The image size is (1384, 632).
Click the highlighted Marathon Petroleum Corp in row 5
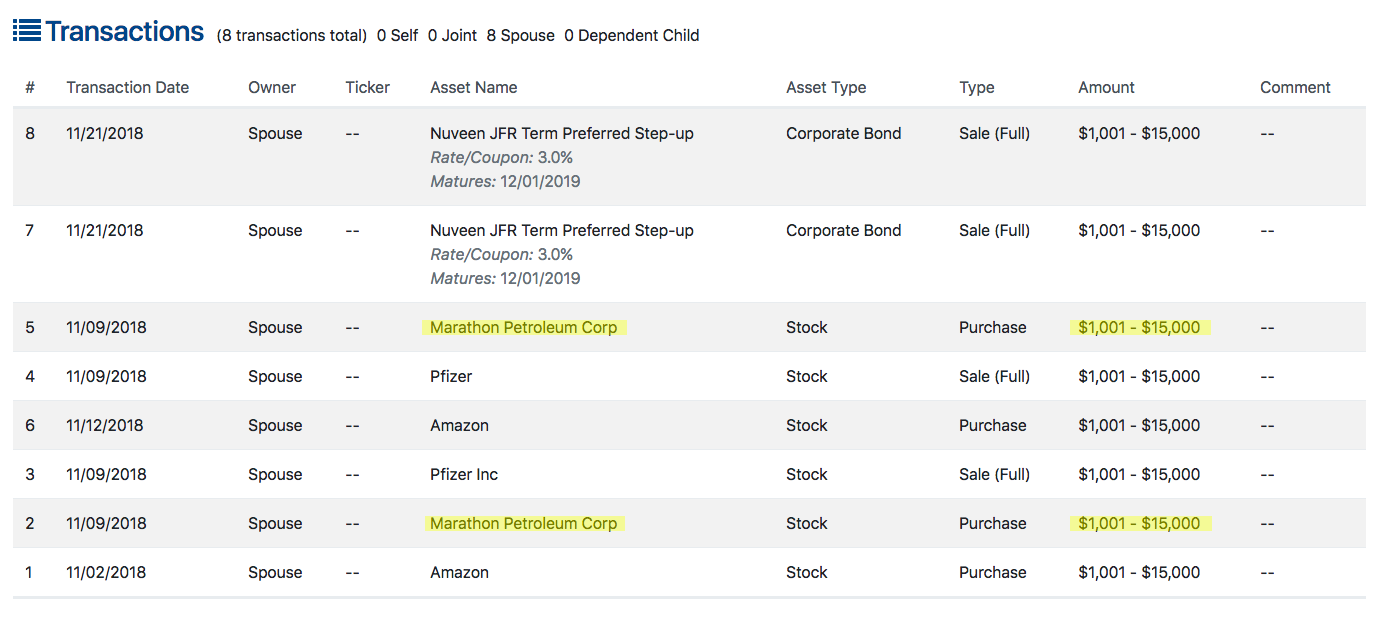(x=524, y=327)
